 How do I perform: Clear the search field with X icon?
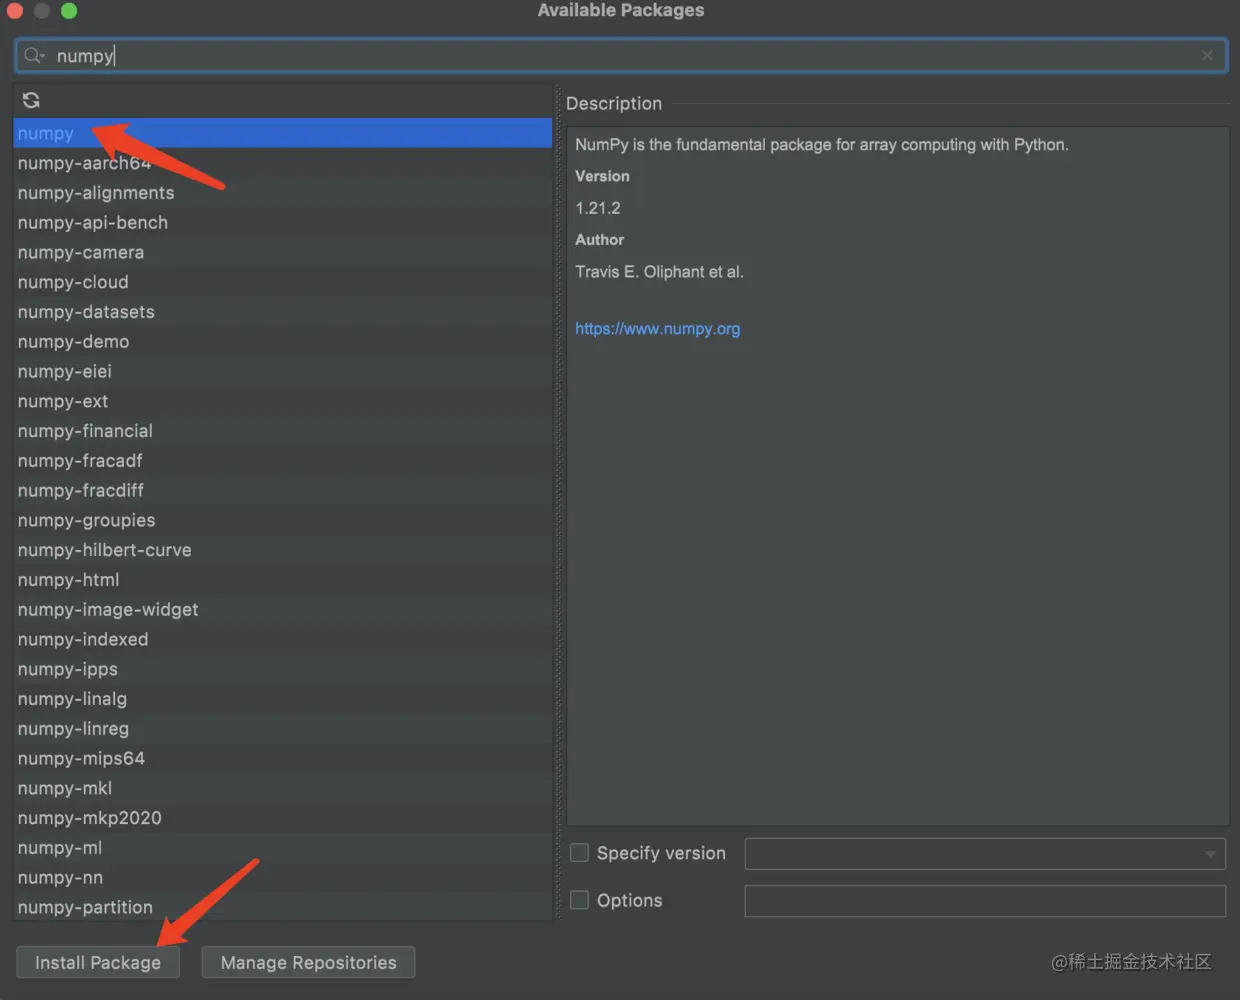click(x=1207, y=56)
